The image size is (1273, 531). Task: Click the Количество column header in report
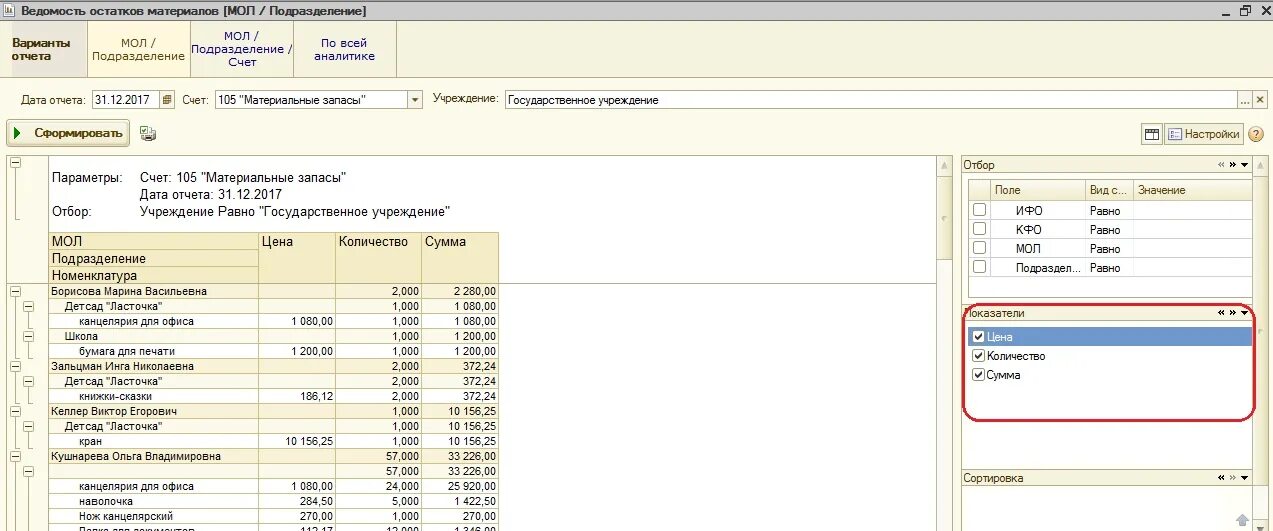[x=377, y=258]
